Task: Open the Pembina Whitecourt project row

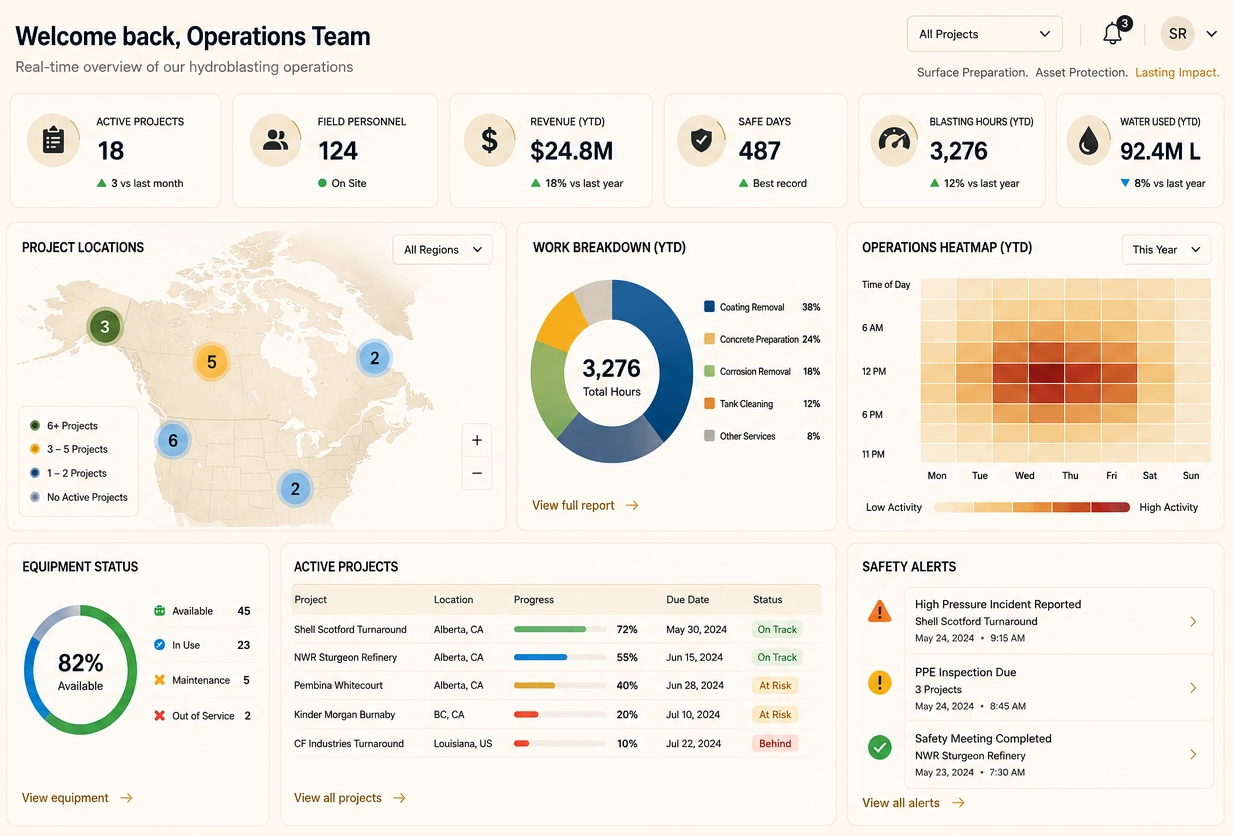Action: coord(556,686)
